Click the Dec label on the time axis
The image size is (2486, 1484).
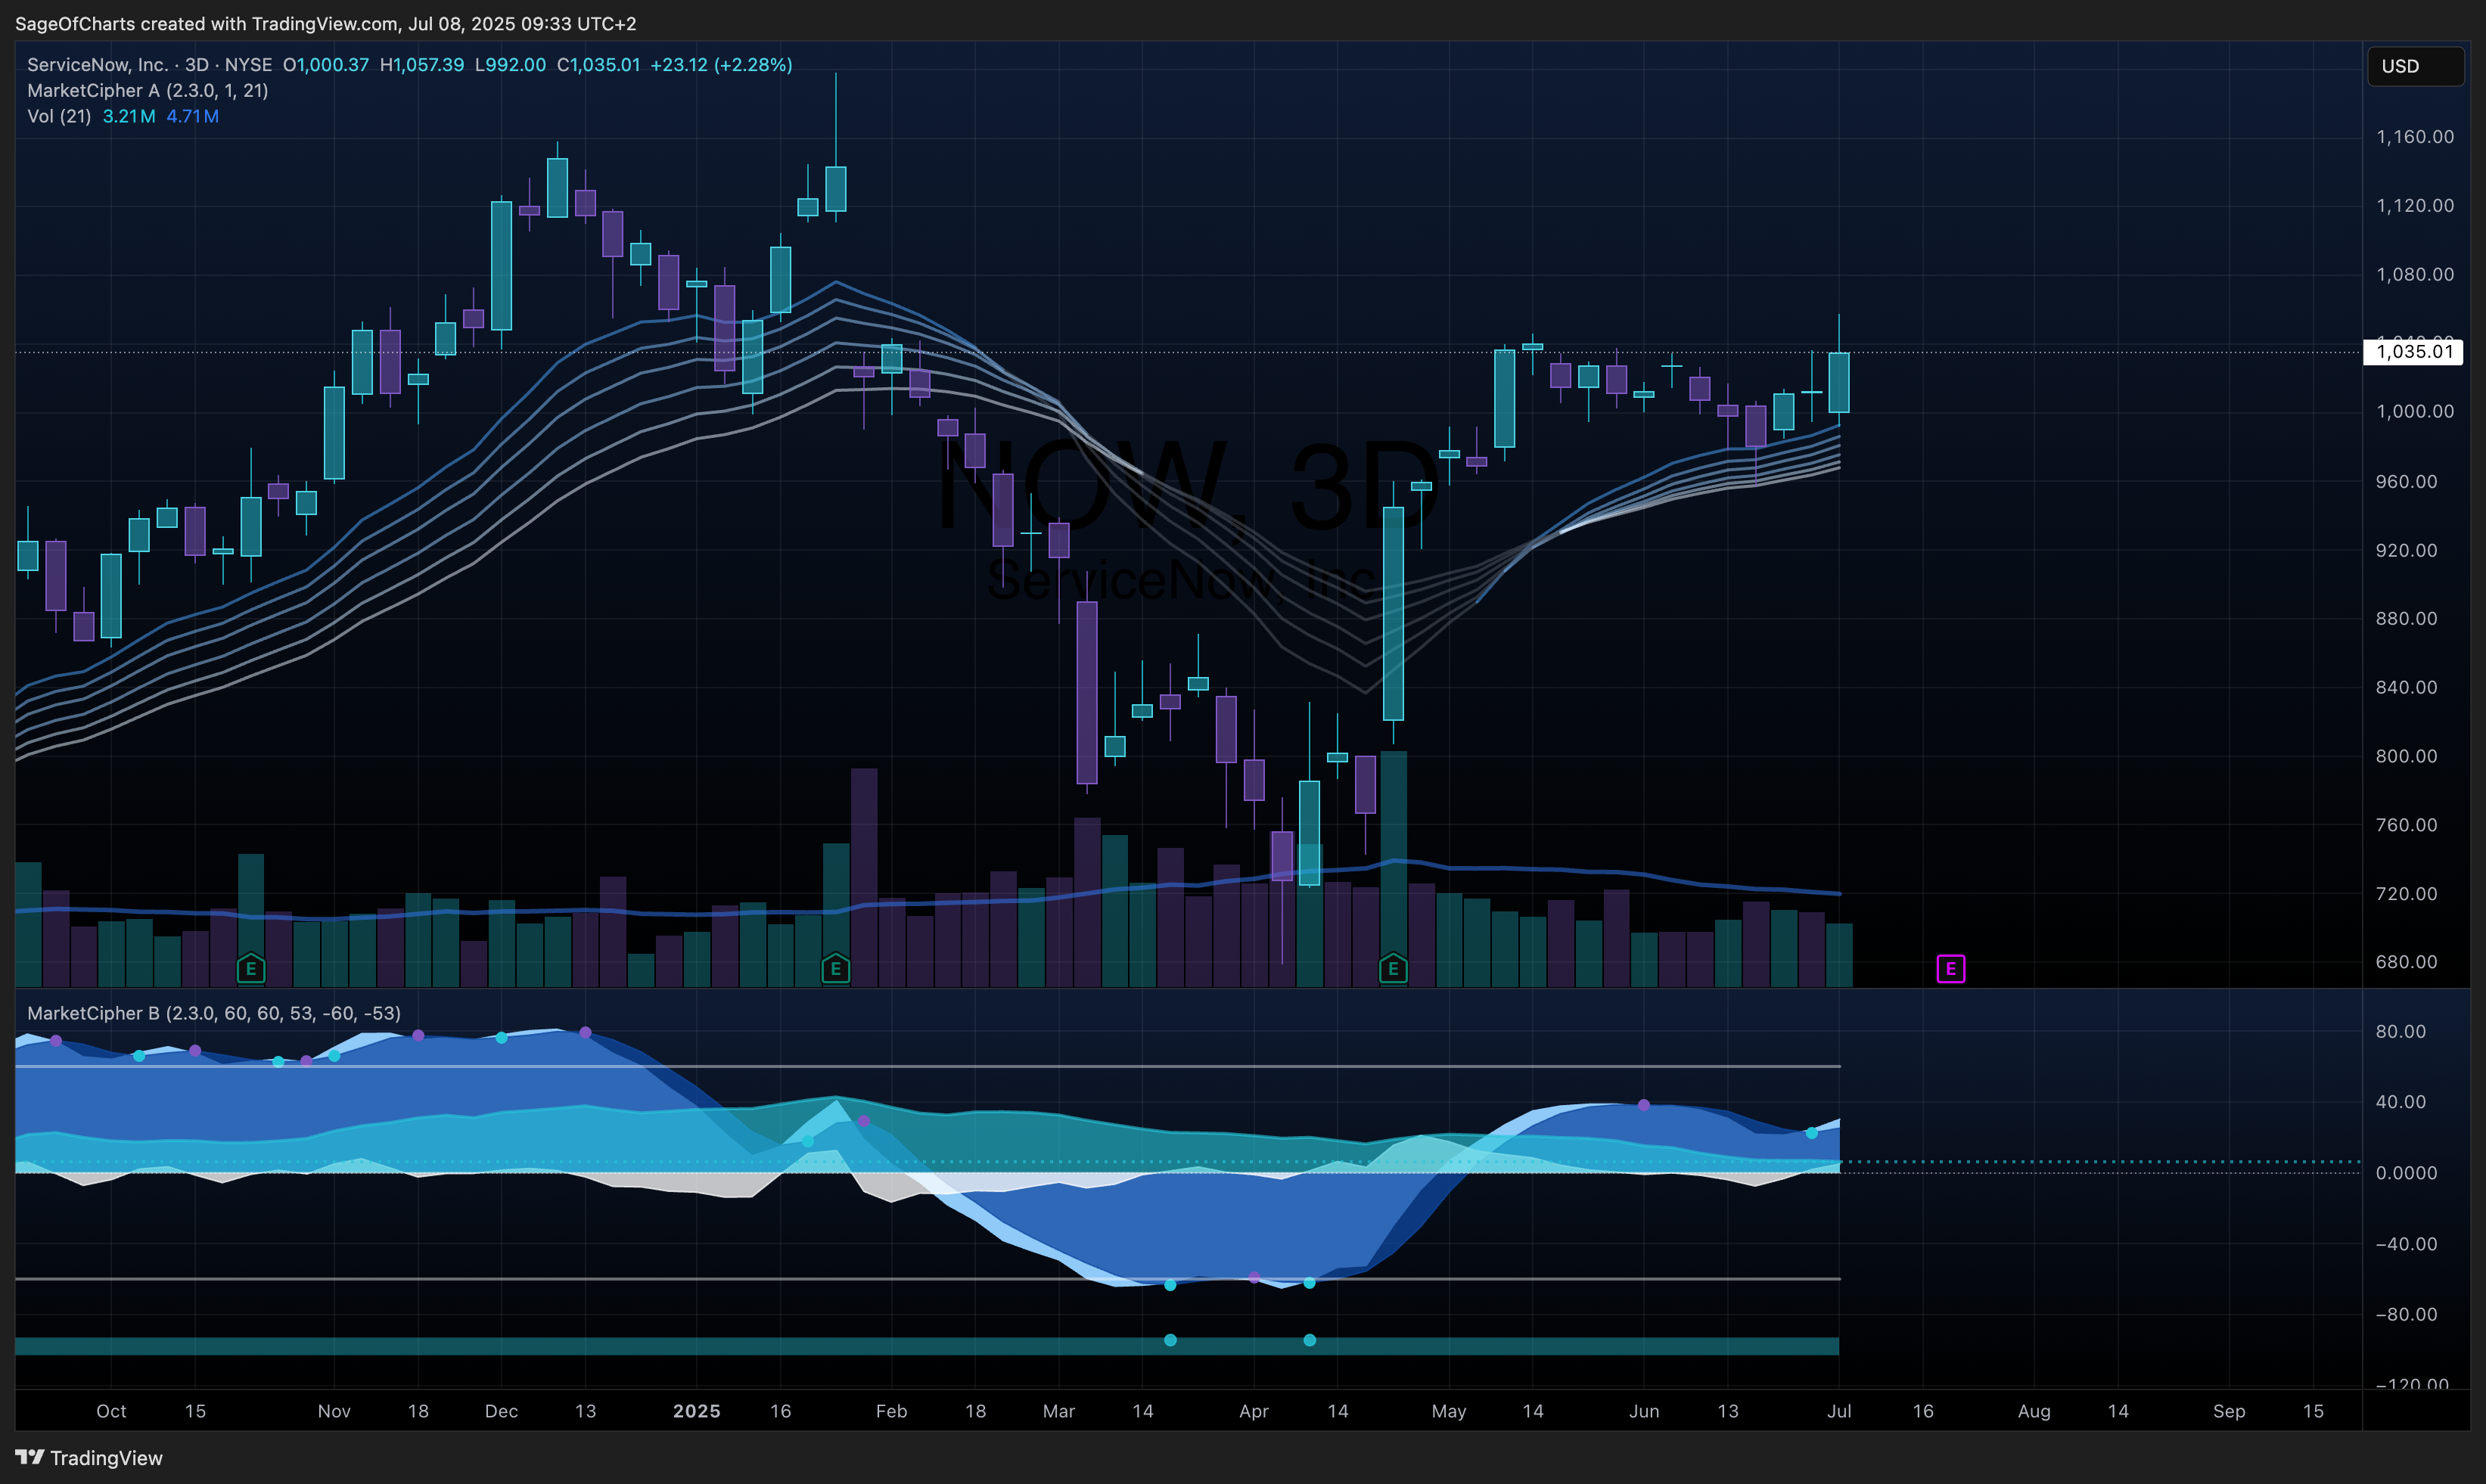[x=502, y=1411]
